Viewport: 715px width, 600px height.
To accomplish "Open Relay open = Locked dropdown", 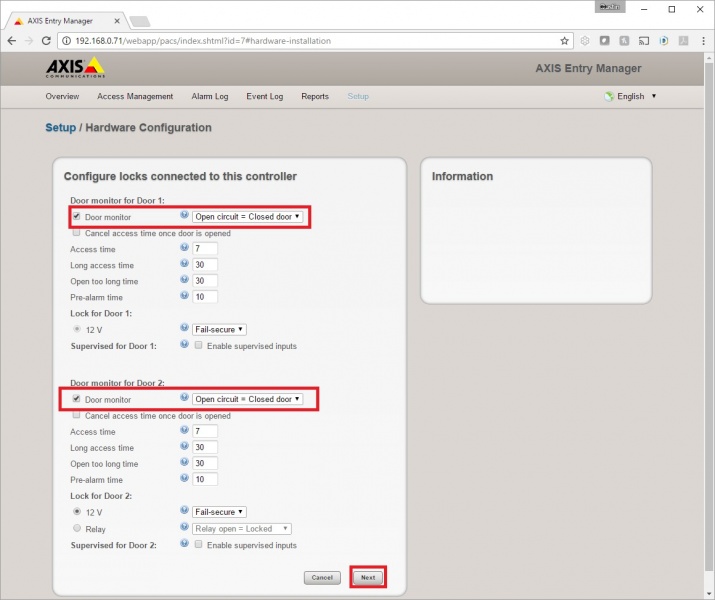I will 242,528.
